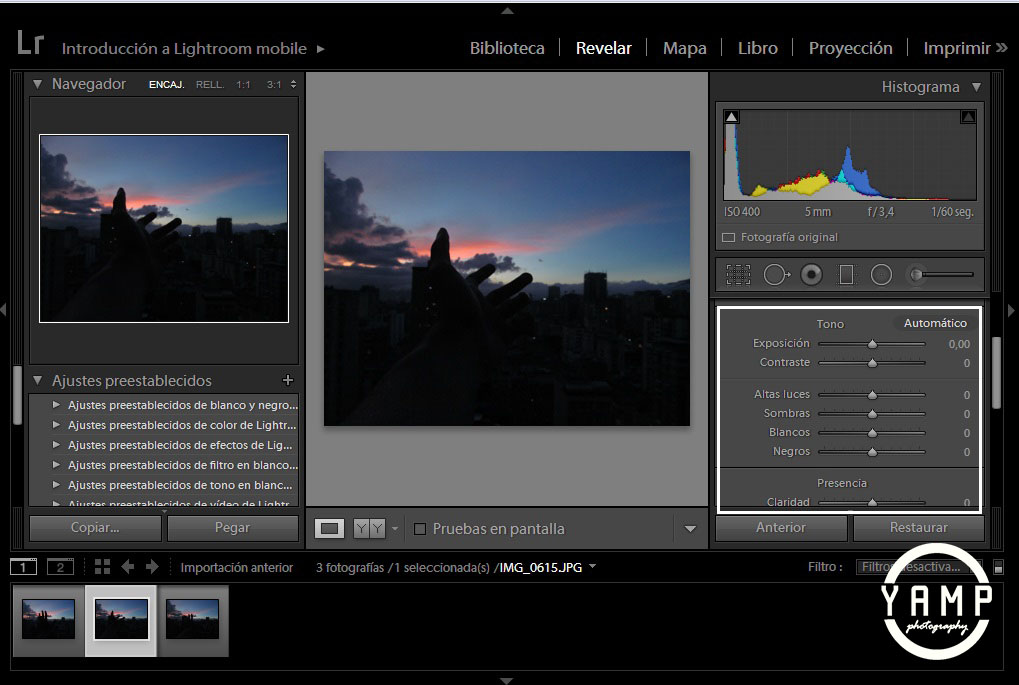Open grid view from filmstrip icon

102,567
